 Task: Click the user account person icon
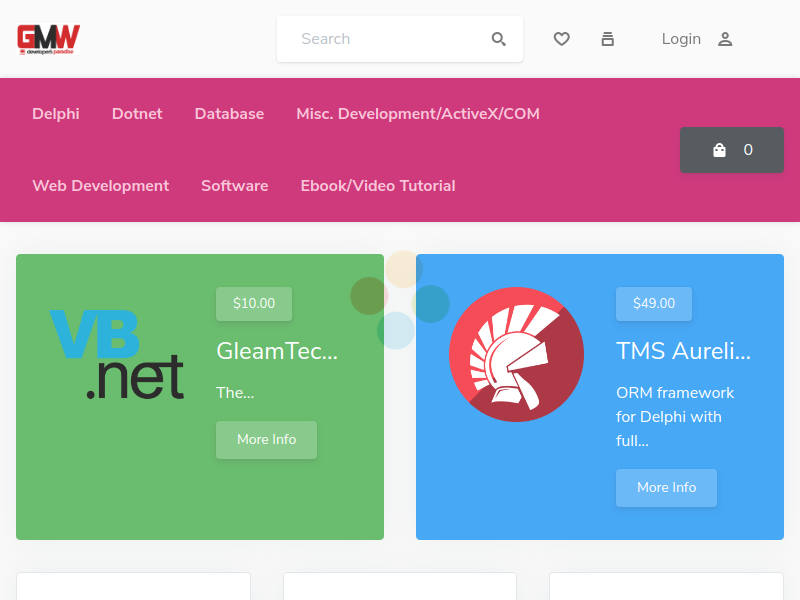point(725,39)
